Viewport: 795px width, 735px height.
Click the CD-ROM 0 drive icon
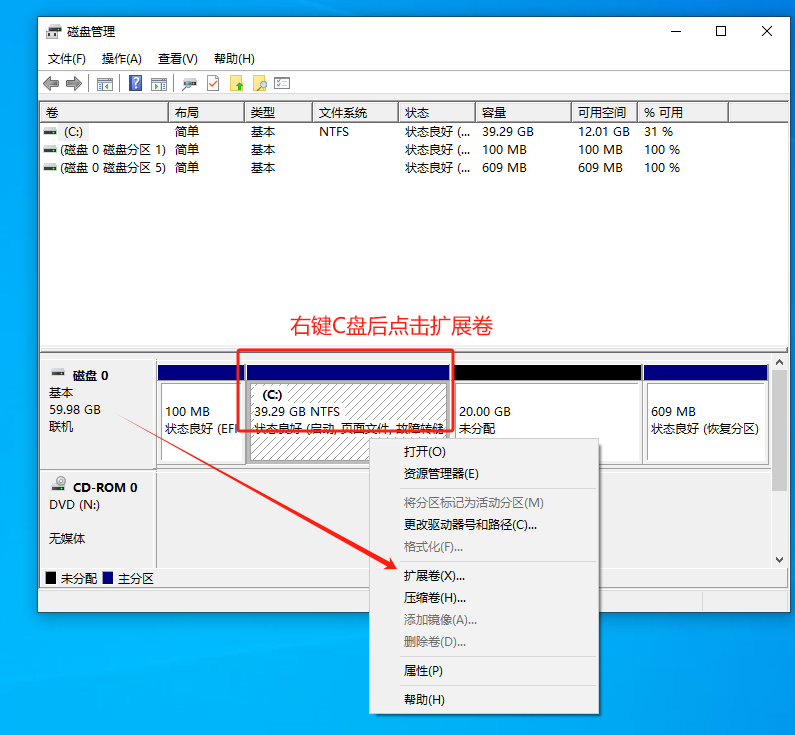point(59,484)
